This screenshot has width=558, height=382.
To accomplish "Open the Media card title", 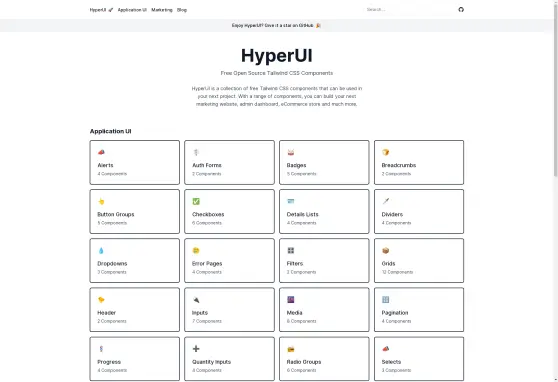I will tap(294, 313).
